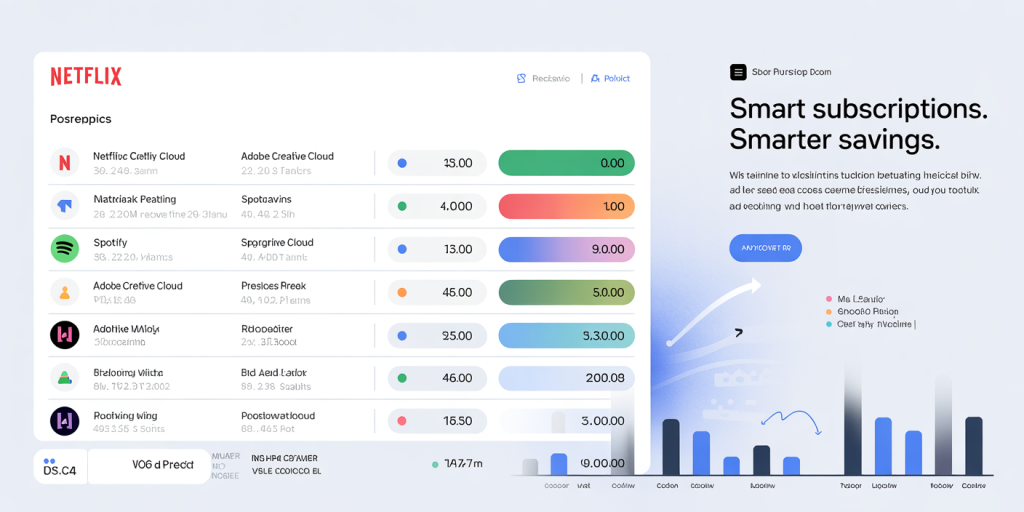1024x512 pixels.
Task: Click the 25.00 pill with blue dot
Action: click(x=437, y=336)
